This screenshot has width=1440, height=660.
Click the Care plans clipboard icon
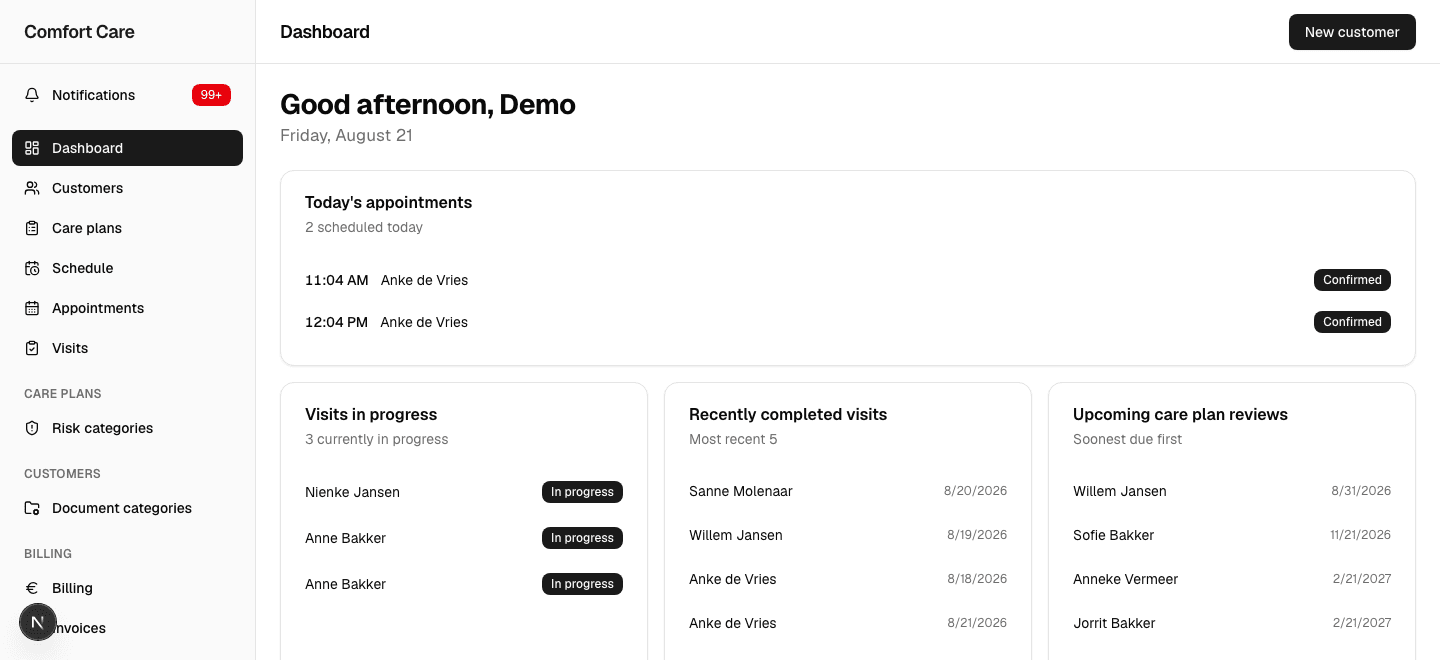[32, 228]
